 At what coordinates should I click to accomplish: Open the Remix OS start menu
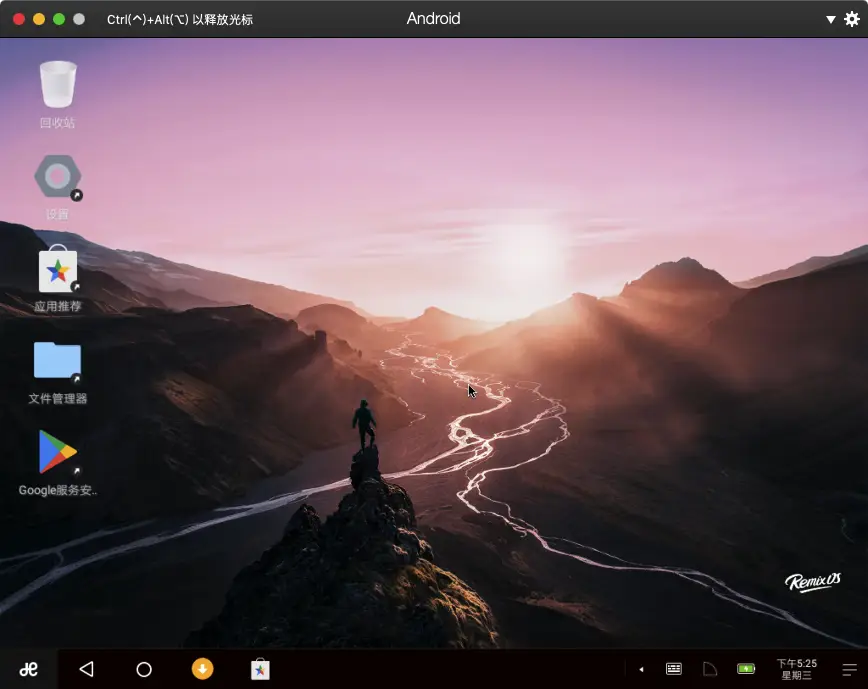coord(29,669)
